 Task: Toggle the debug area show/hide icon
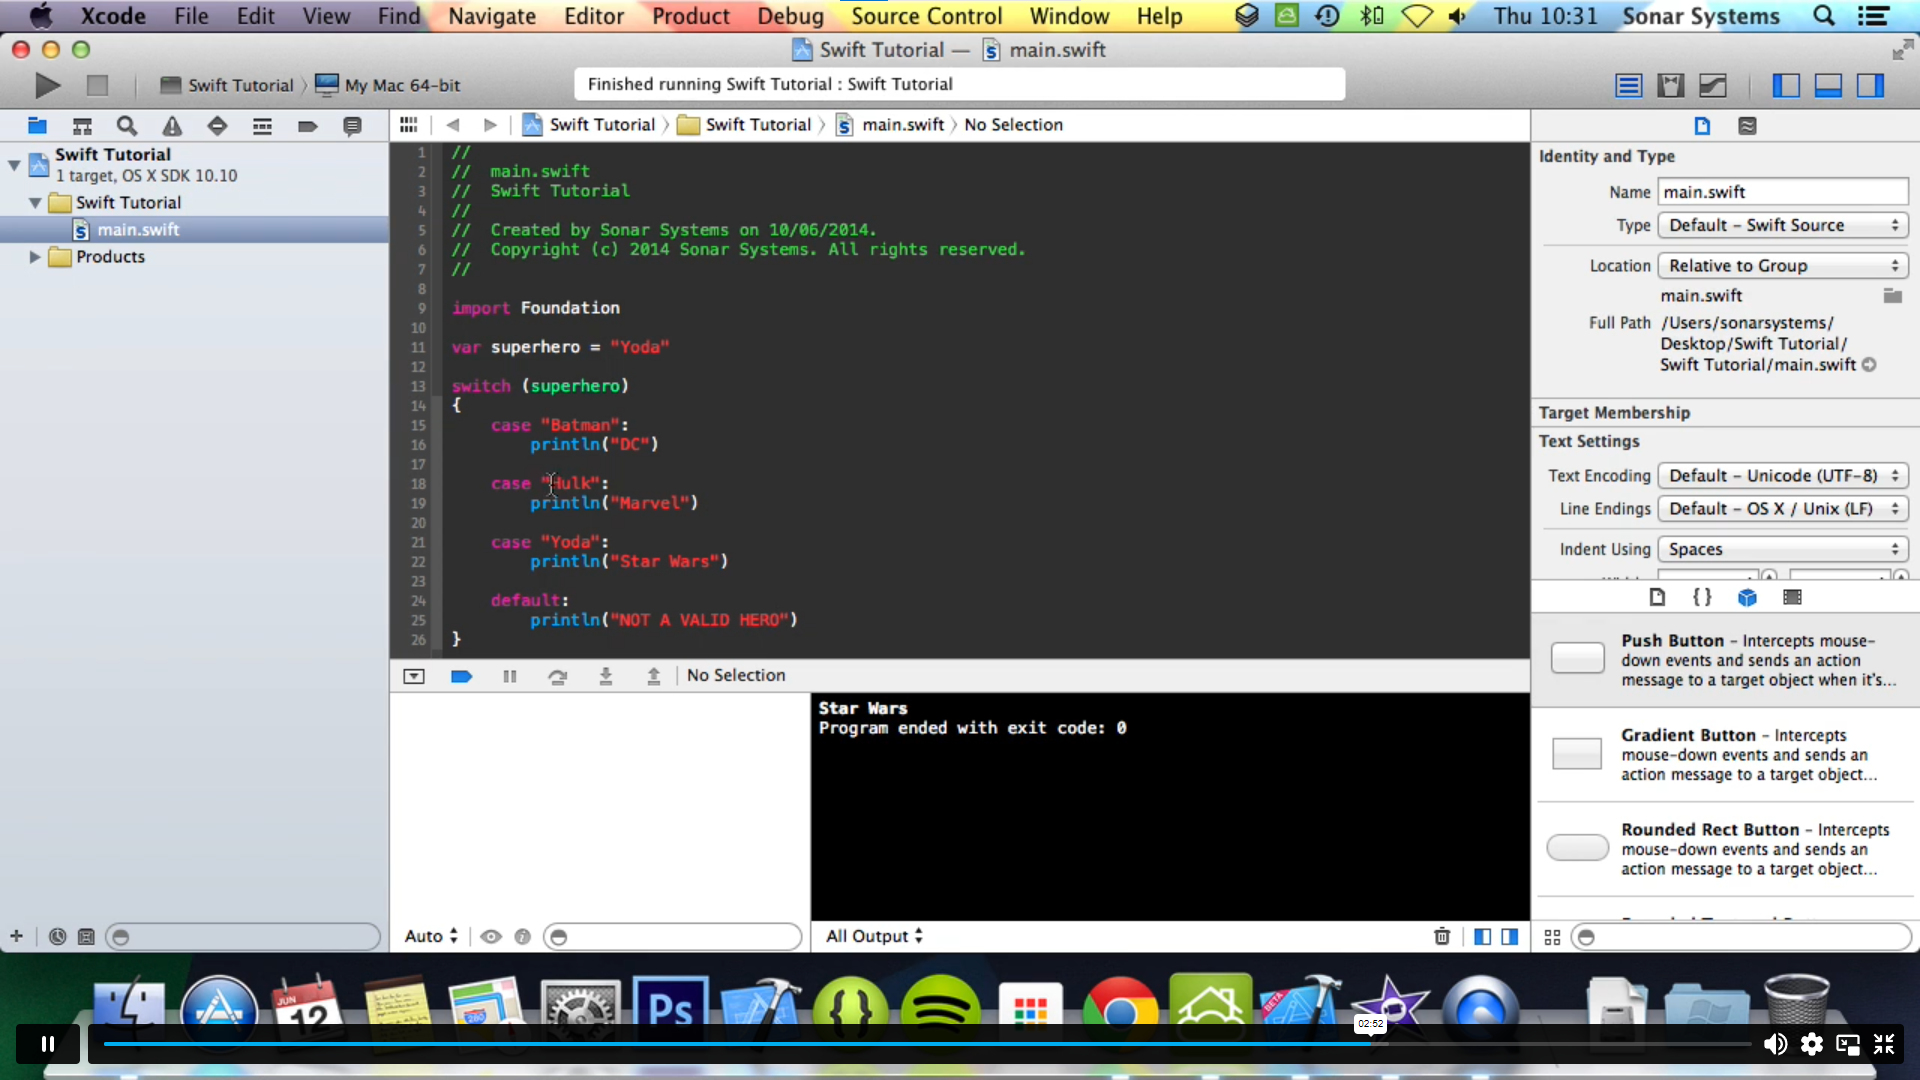pyautogui.click(x=1829, y=86)
